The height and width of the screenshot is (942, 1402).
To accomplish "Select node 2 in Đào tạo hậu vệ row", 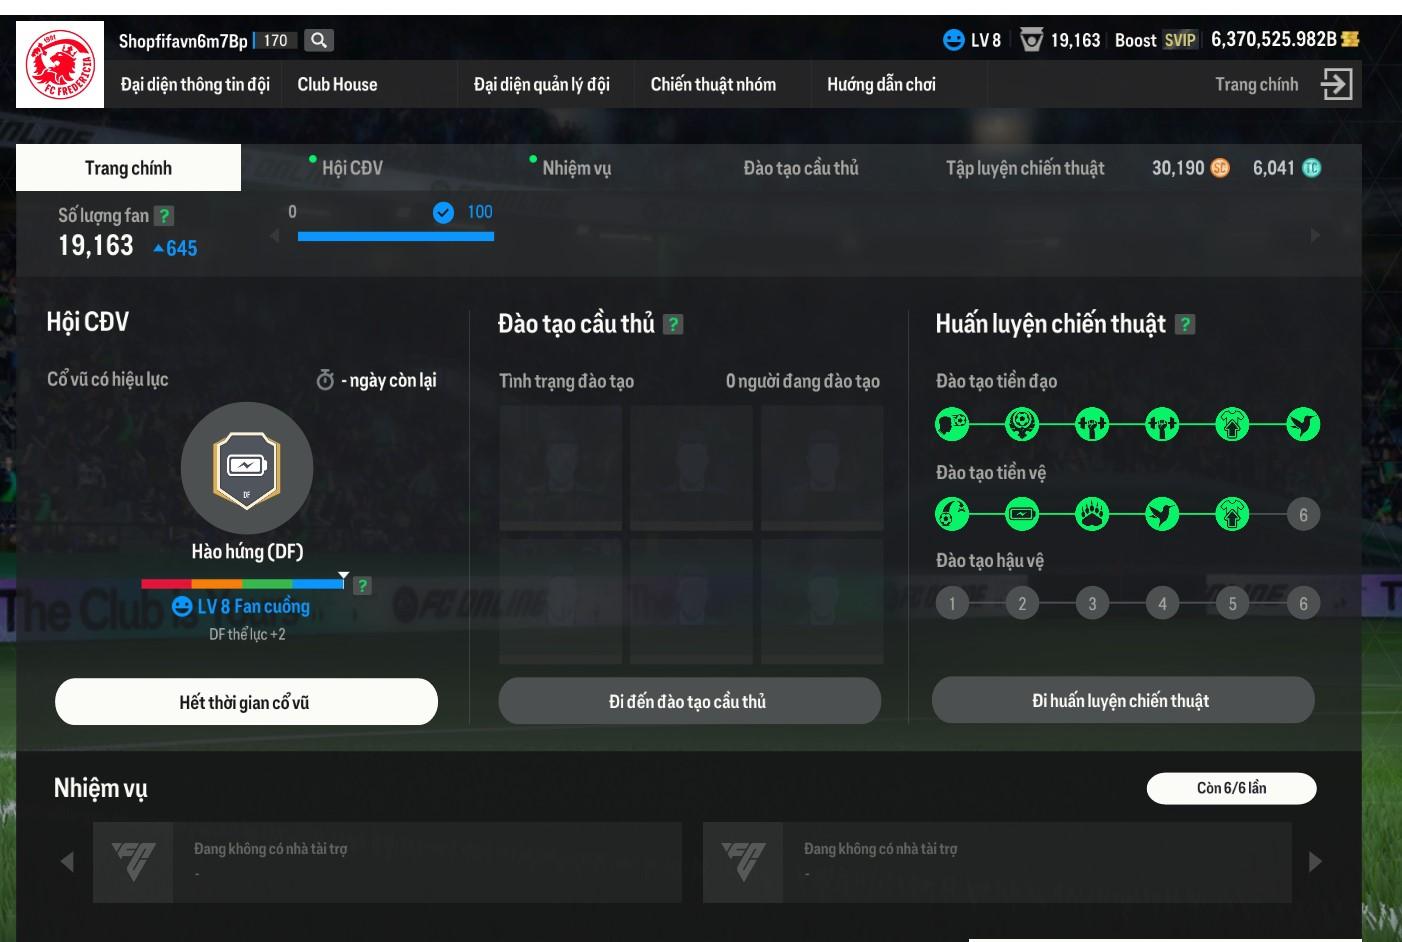I will 1022,603.
